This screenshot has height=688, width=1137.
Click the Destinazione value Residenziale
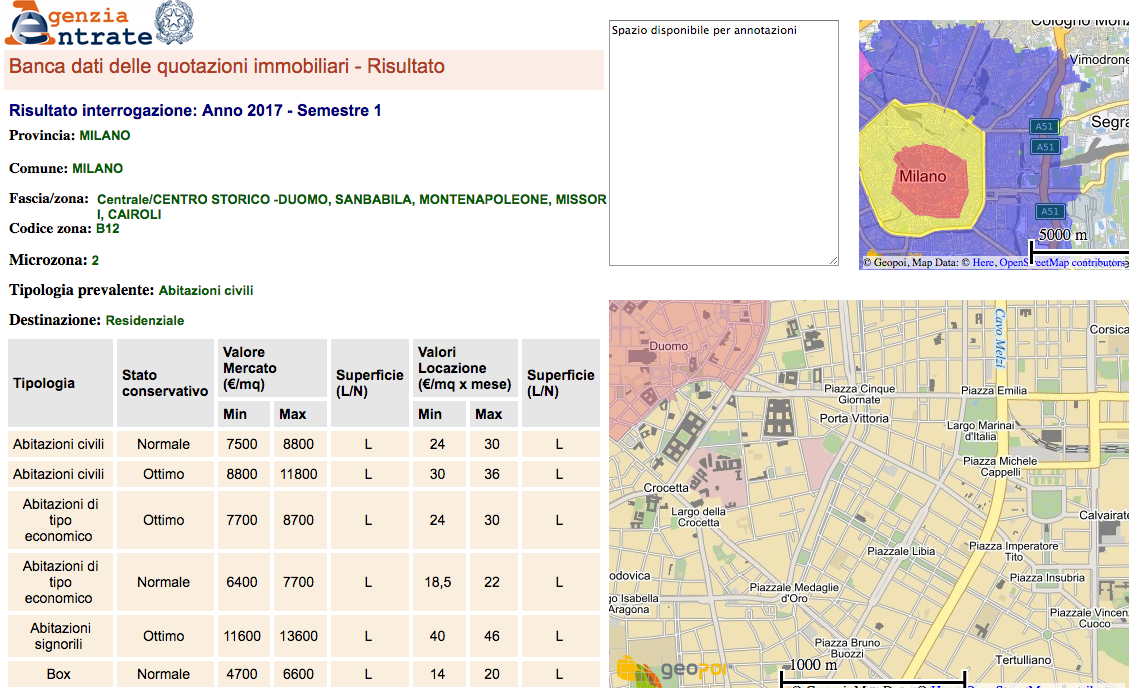click(x=145, y=320)
